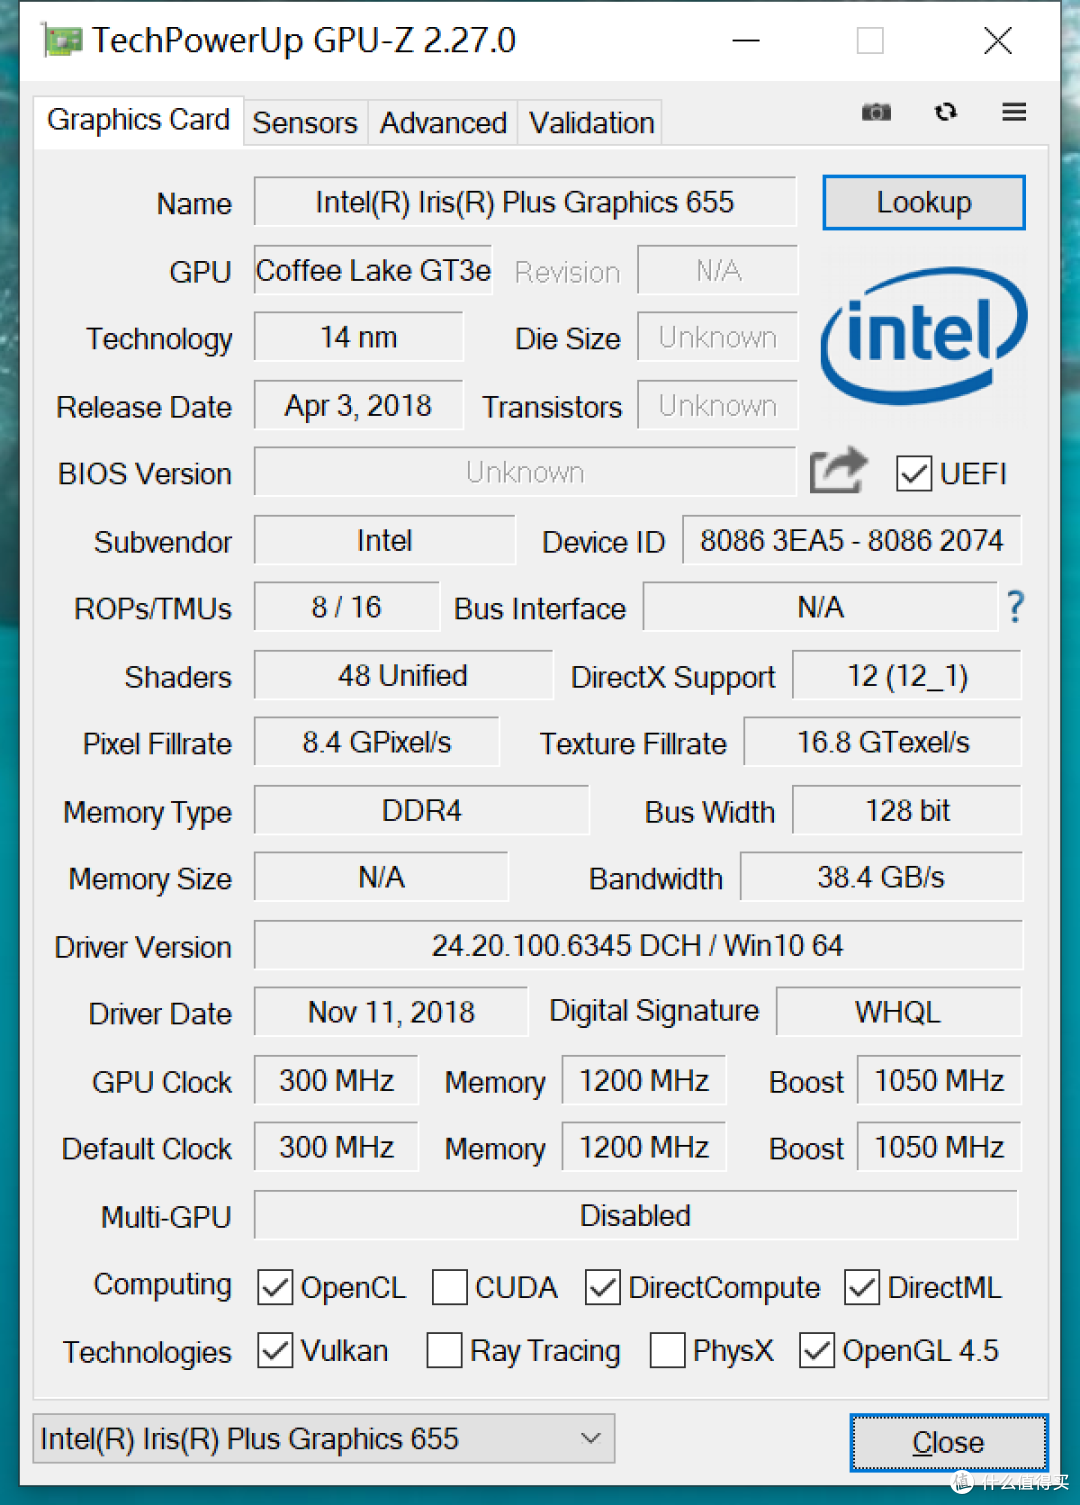1080x1505 pixels.
Task: Toggle the Vulkan checkbox
Action: (275, 1350)
